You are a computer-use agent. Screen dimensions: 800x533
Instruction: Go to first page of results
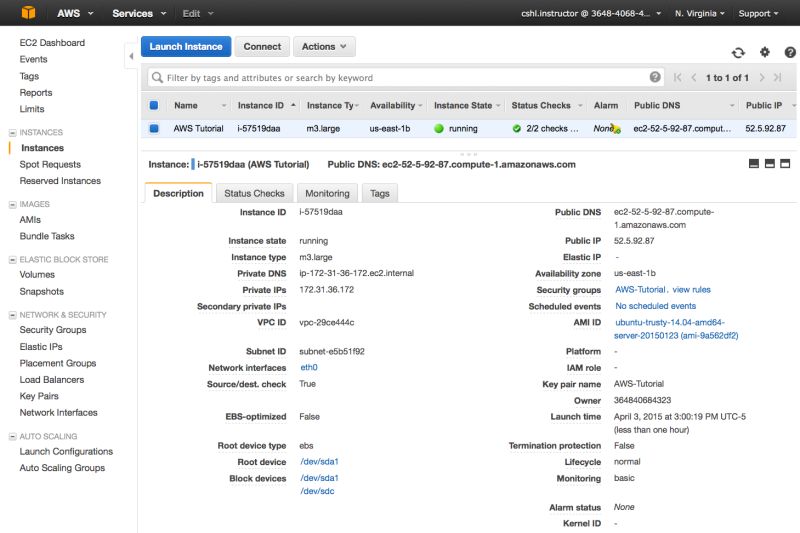tap(678, 78)
